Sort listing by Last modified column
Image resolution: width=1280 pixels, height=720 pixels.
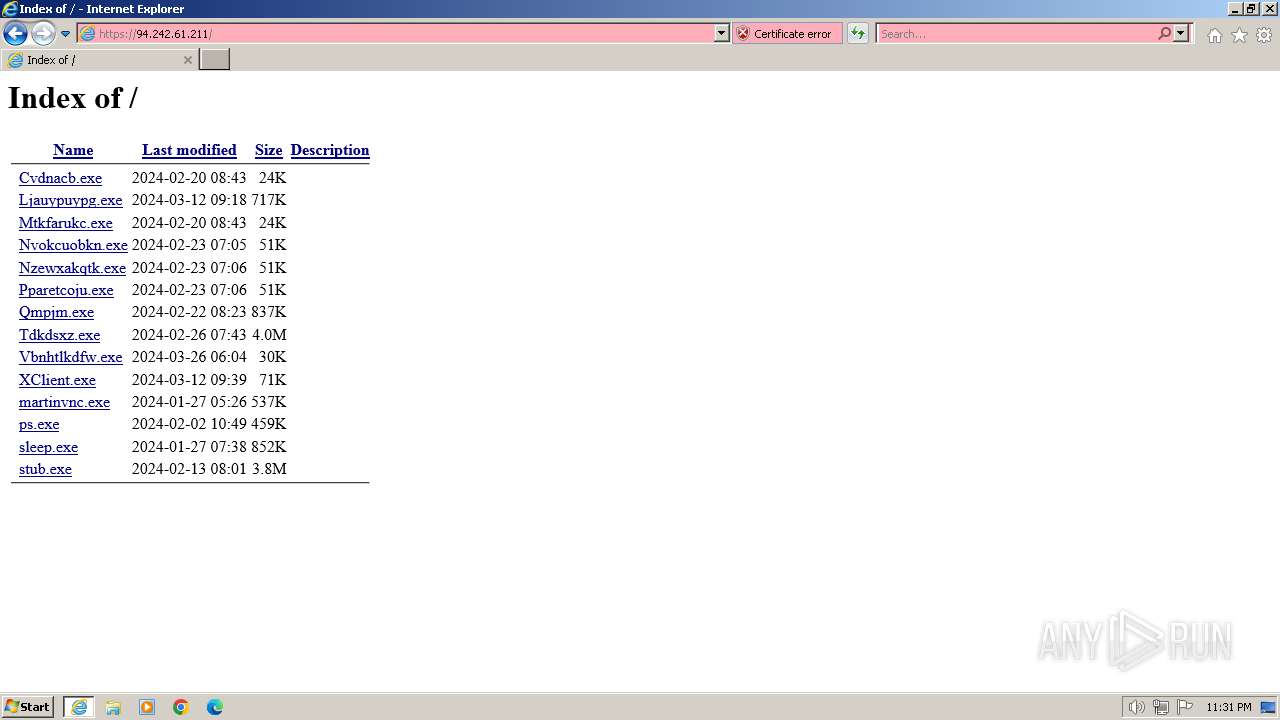[189, 150]
